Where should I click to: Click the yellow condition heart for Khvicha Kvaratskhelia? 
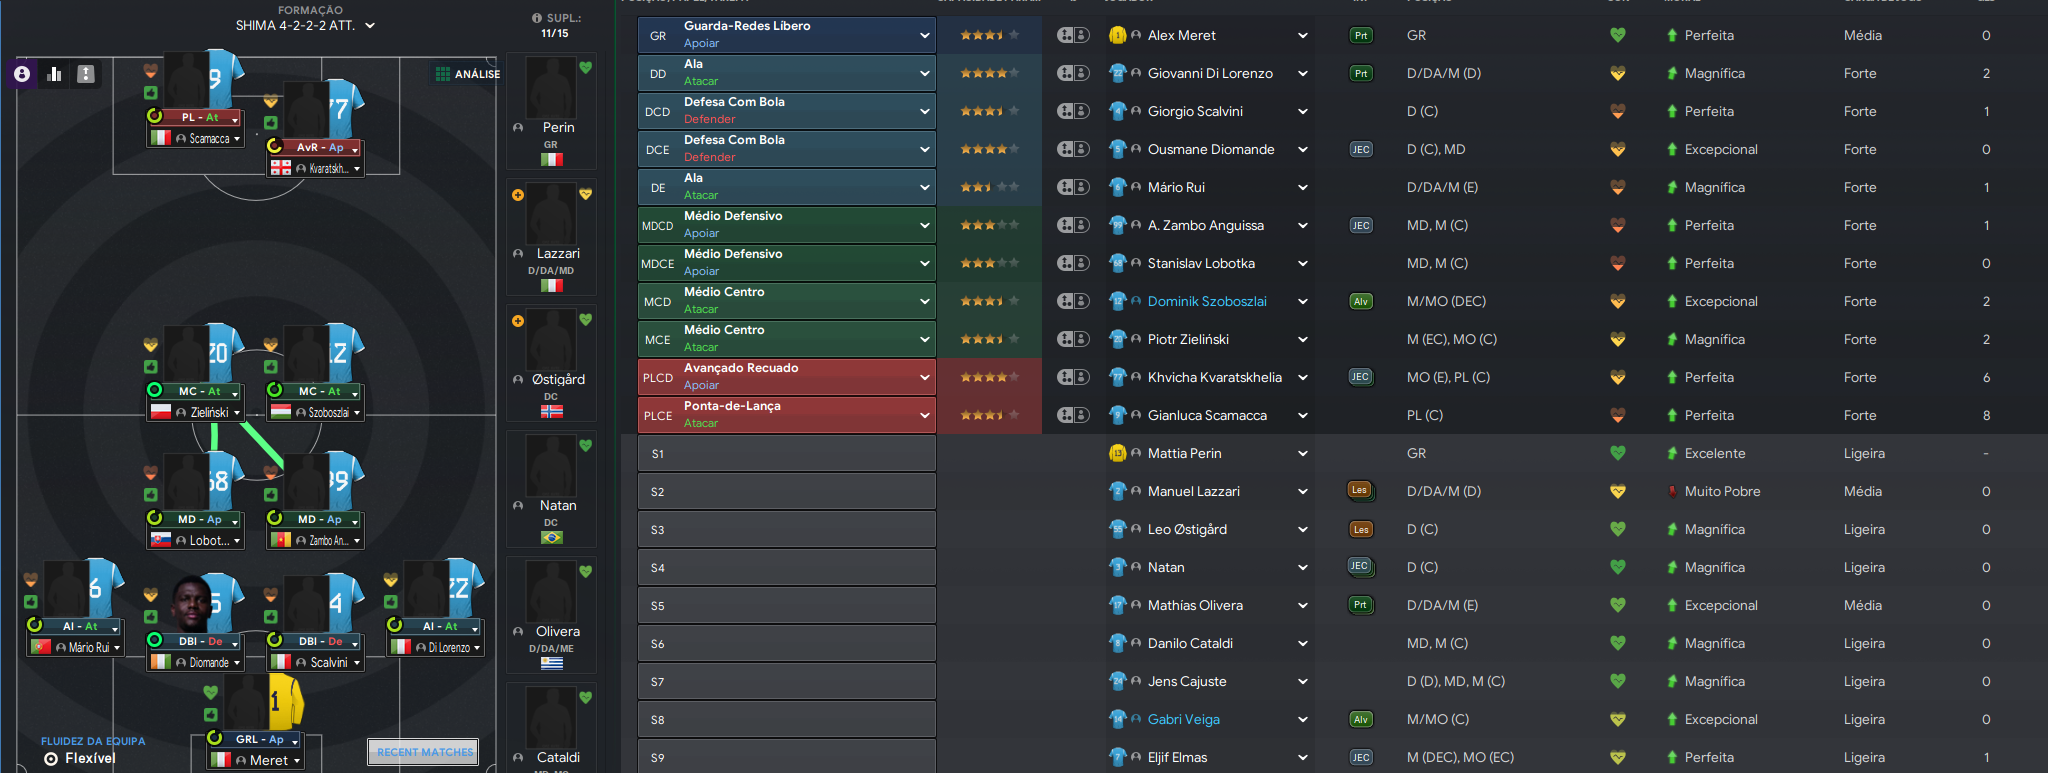coord(1617,377)
